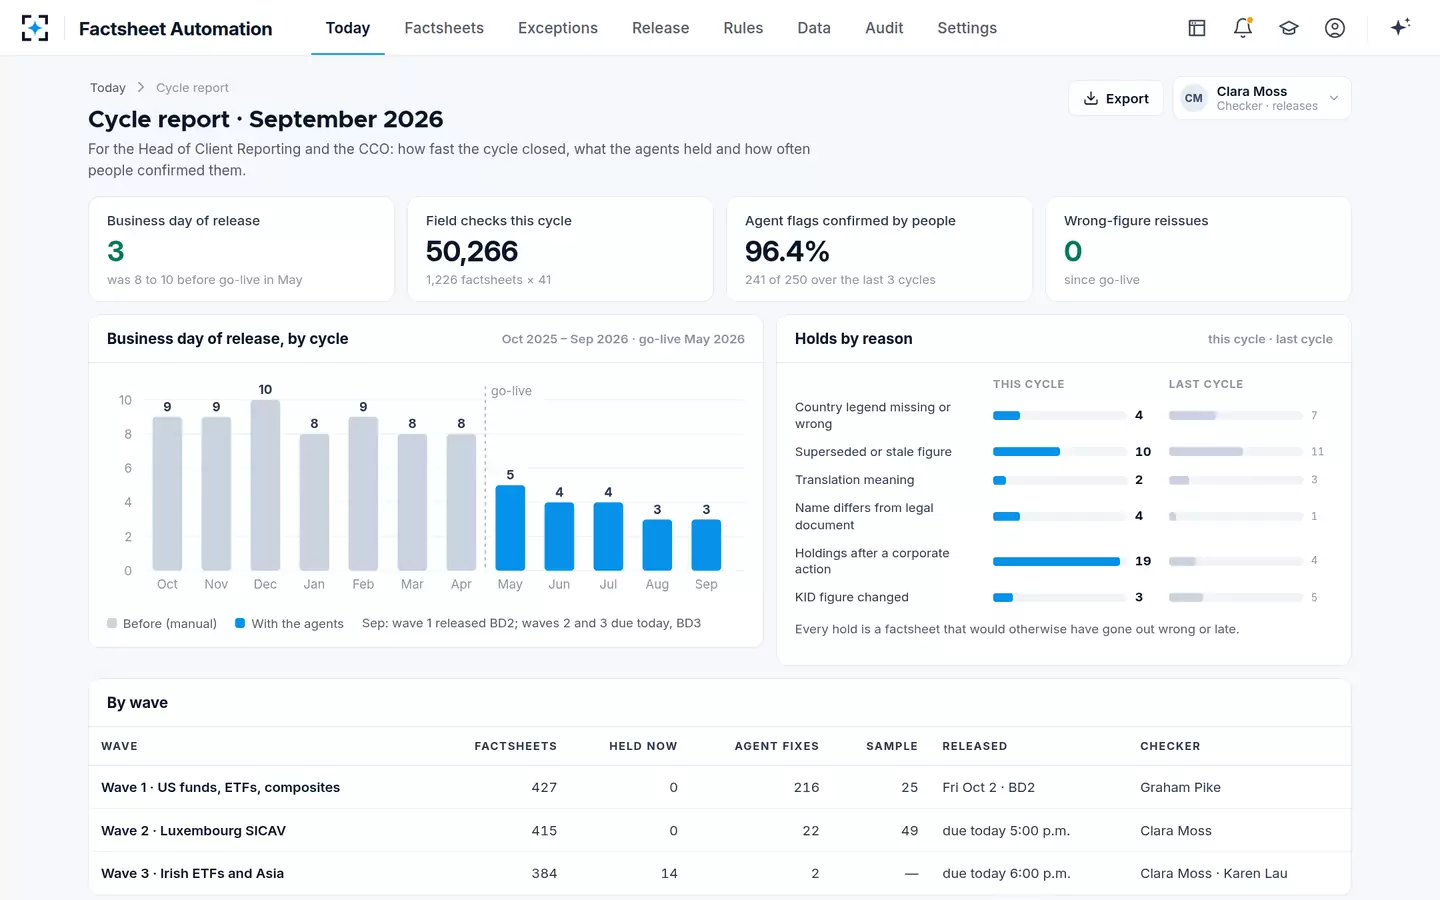1440x900 pixels.
Task: Click 'Country legend missing or wrong' reason
Action: tap(873, 415)
